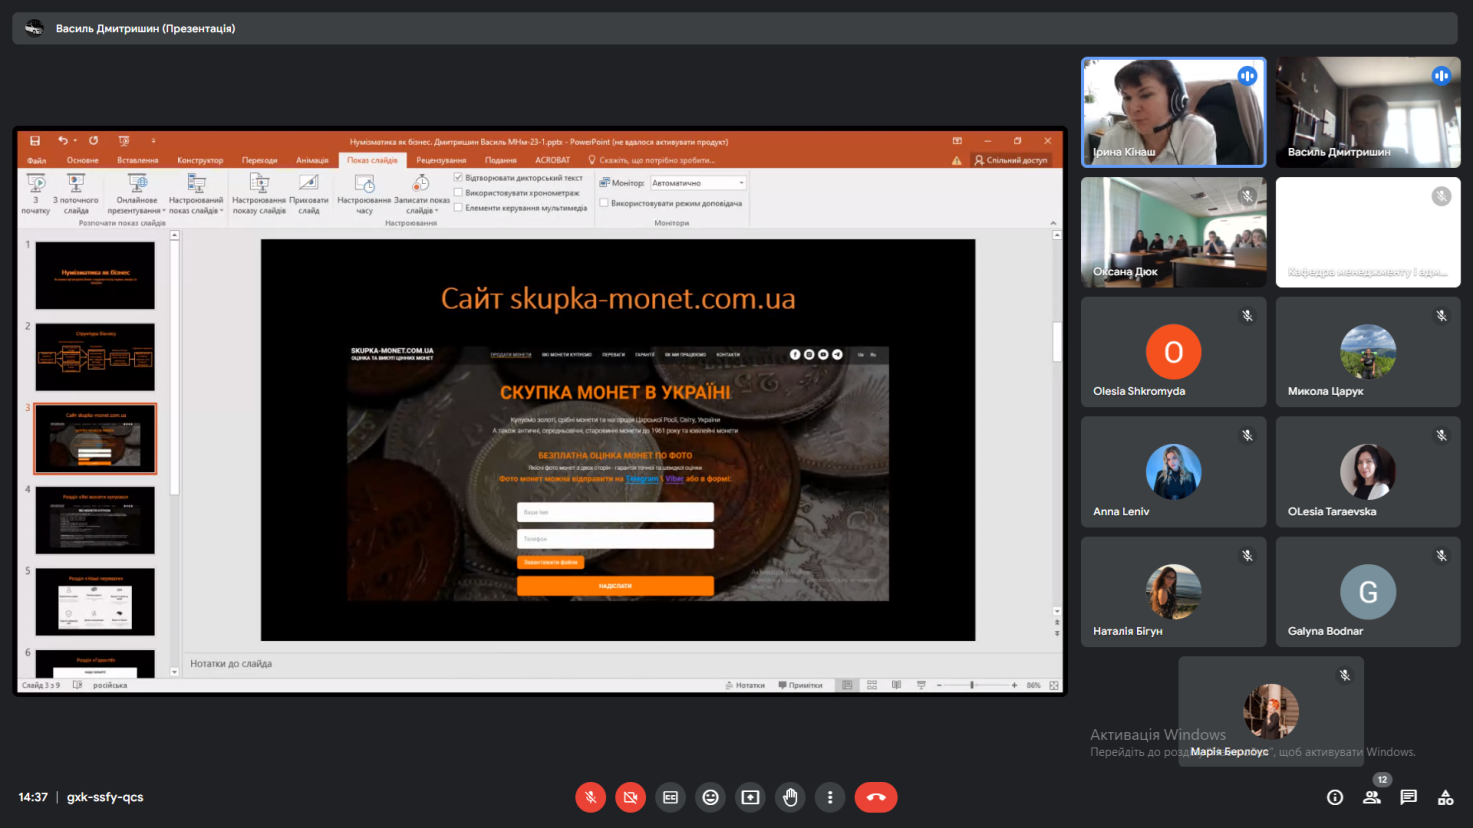This screenshot has height=828, width=1473.
Task: Enable Використовувати режим доповідача checkbox
Action: click(604, 203)
